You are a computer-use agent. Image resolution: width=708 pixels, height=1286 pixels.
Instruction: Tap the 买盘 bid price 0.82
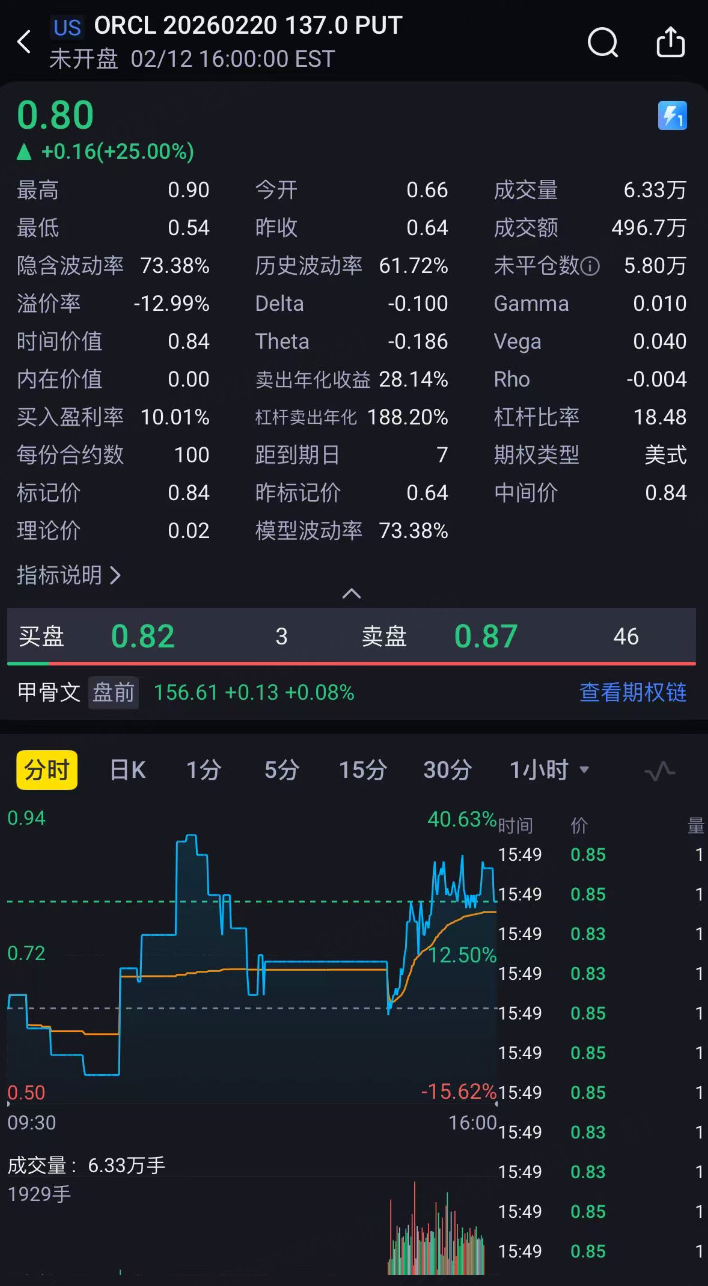pos(143,636)
